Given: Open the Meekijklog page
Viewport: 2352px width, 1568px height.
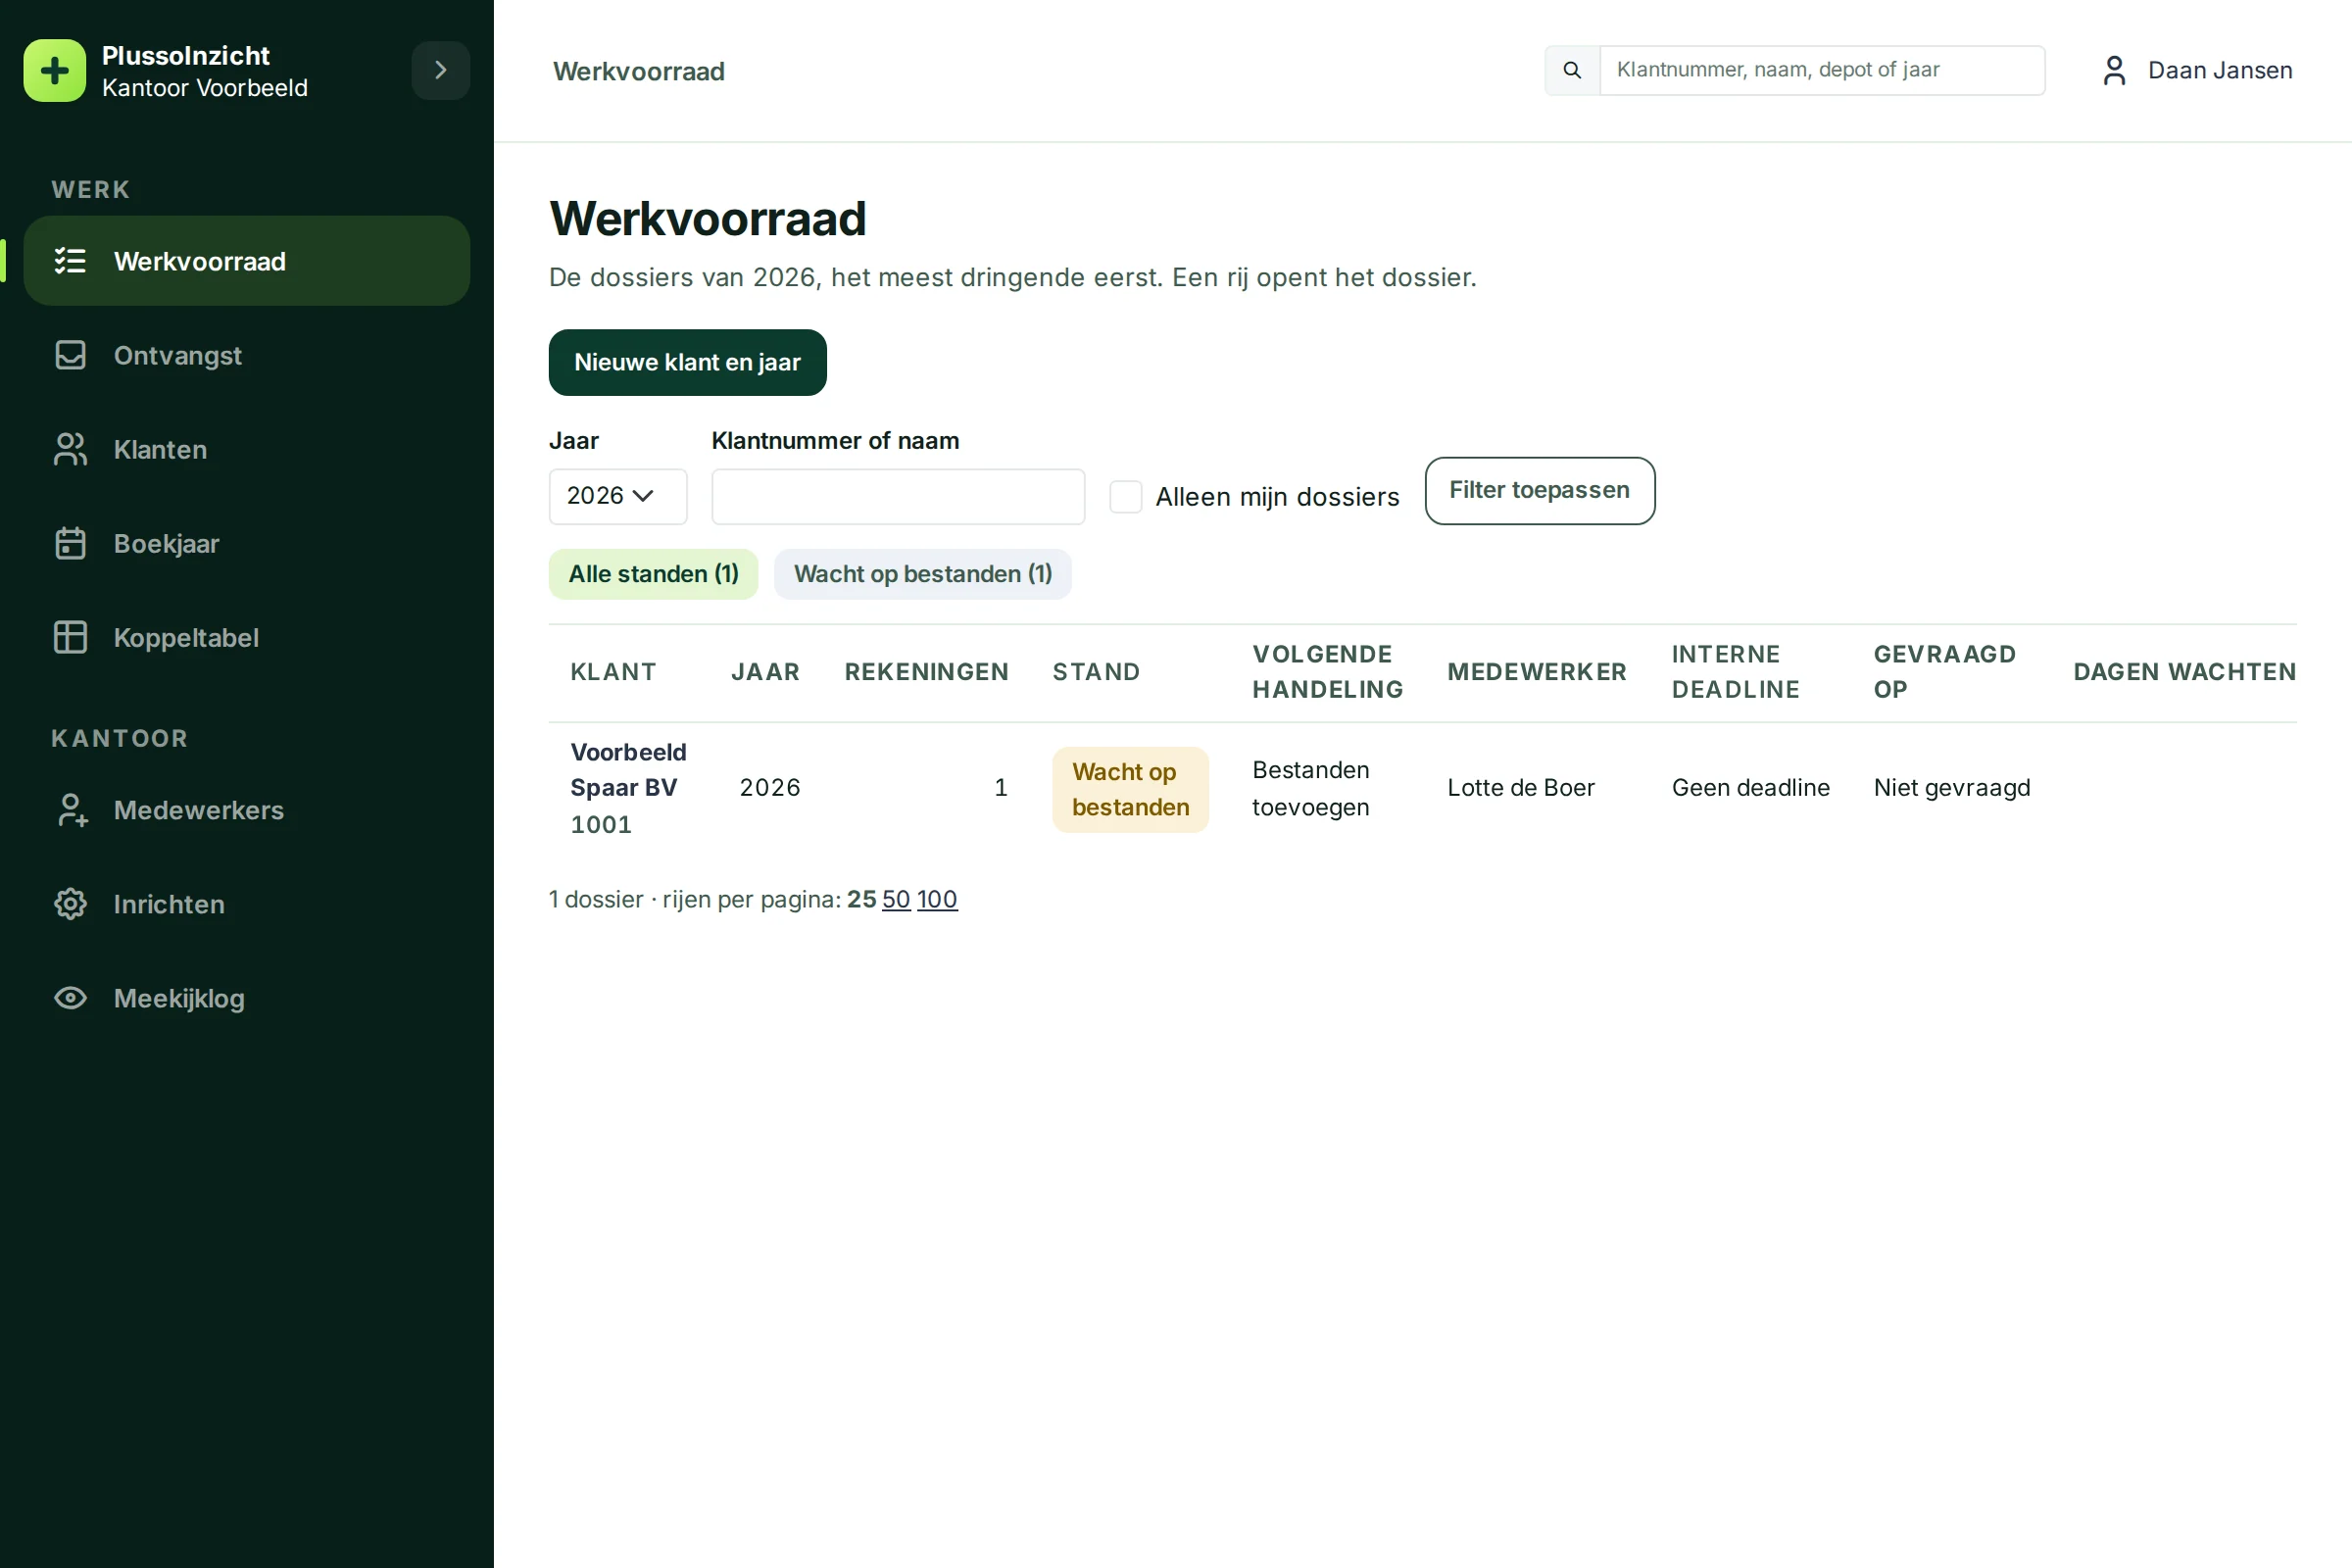Looking at the screenshot, I should [247, 998].
